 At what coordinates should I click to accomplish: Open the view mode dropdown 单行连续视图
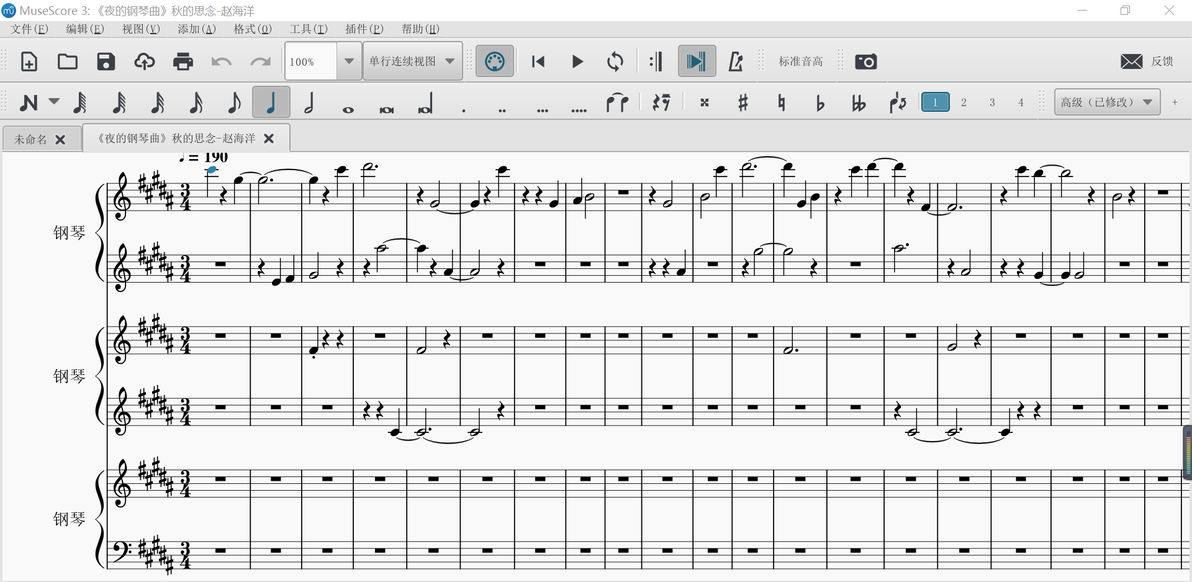point(413,62)
